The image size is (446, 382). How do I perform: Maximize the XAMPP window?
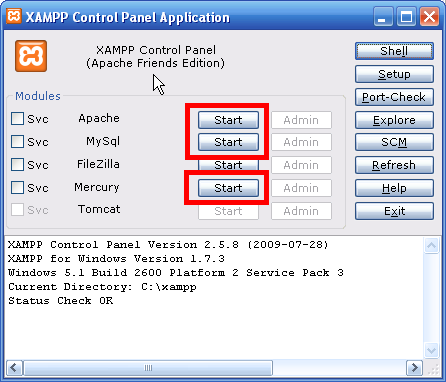click(406, 17)
